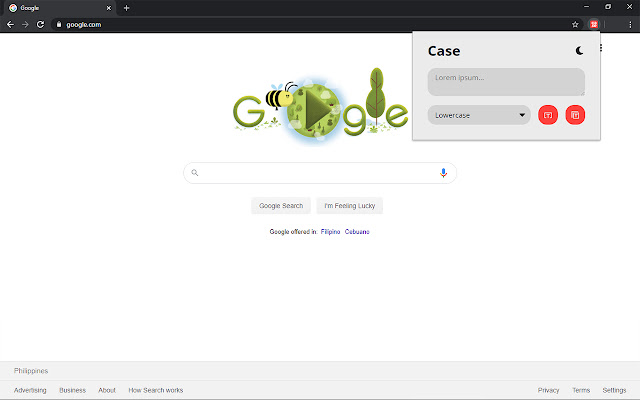Switch language to Filipino

330,231
